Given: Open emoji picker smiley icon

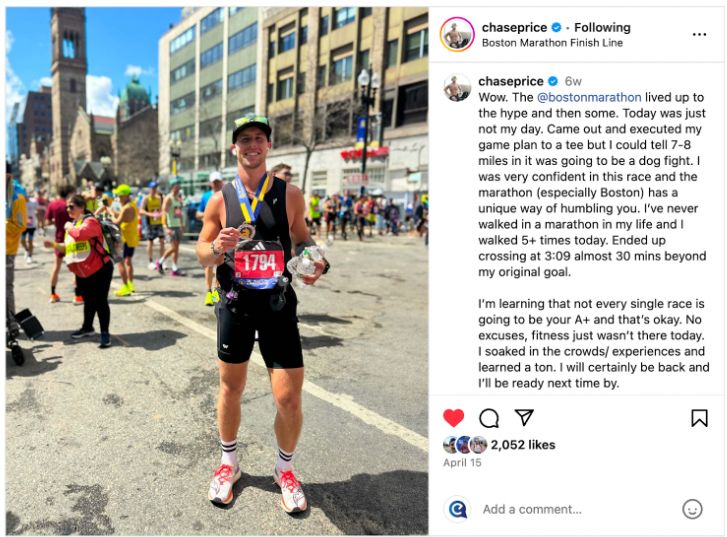Looking at the screenshot, I should coord(692,509).
